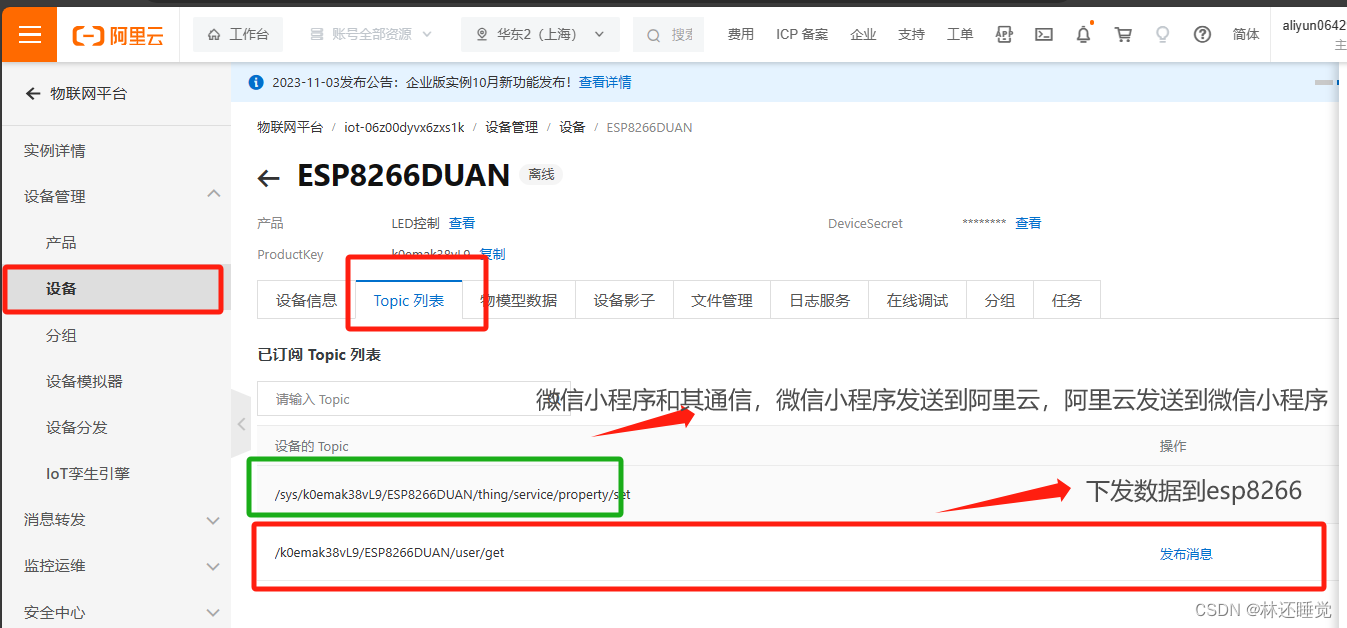Click the lightbulb tips icon

(x=1162, y=34)
